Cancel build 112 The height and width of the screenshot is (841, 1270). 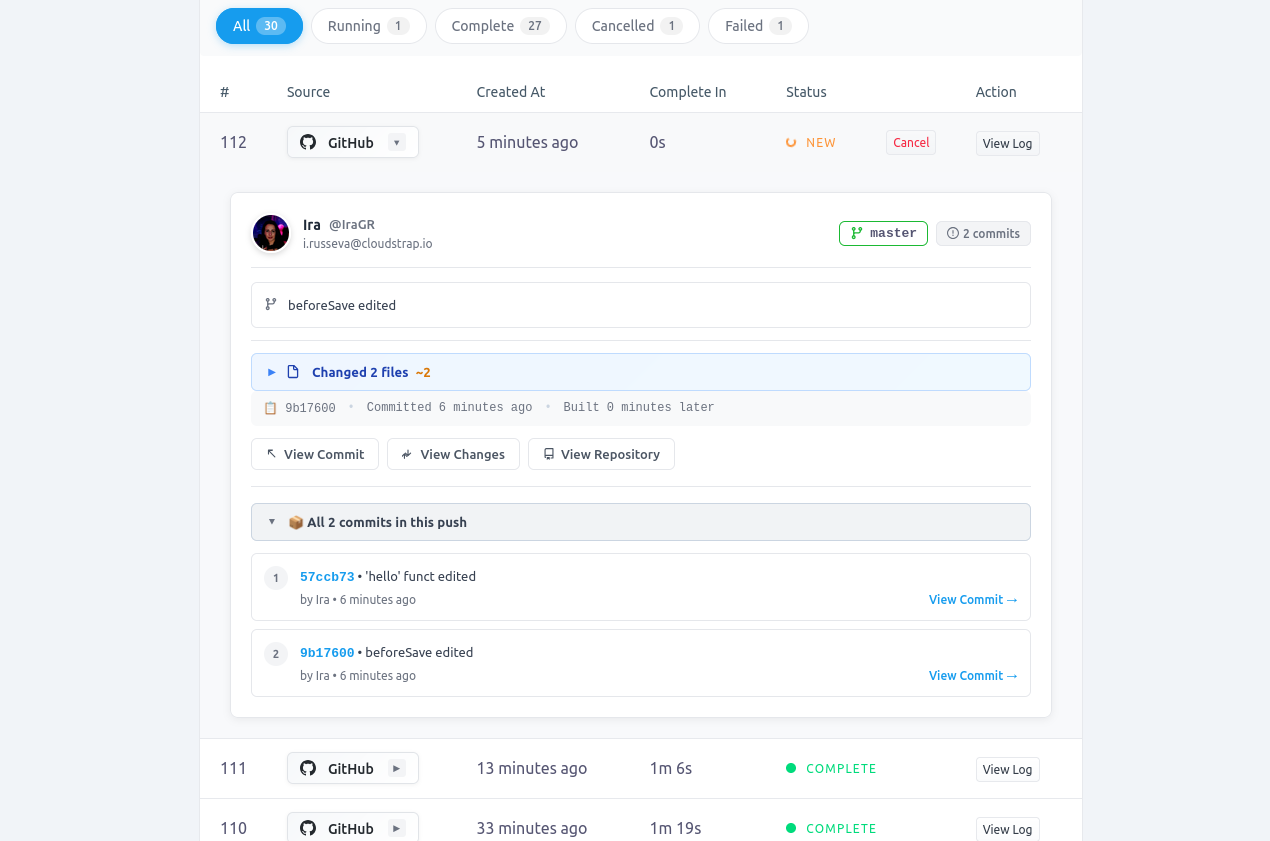(x=910, y=142)
